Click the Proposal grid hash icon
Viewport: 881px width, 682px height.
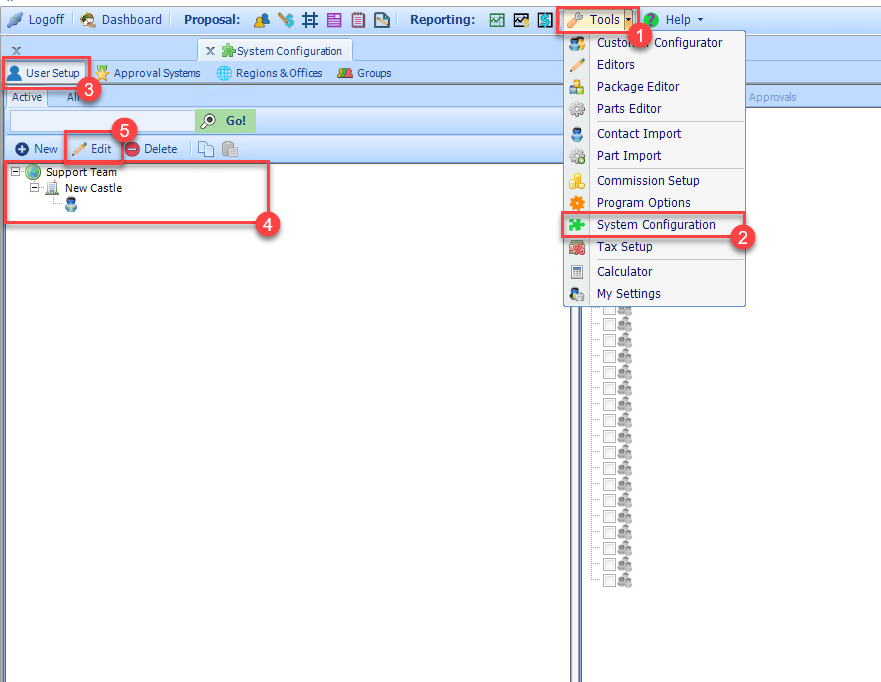pyautogui.click(x=310, y=20)
